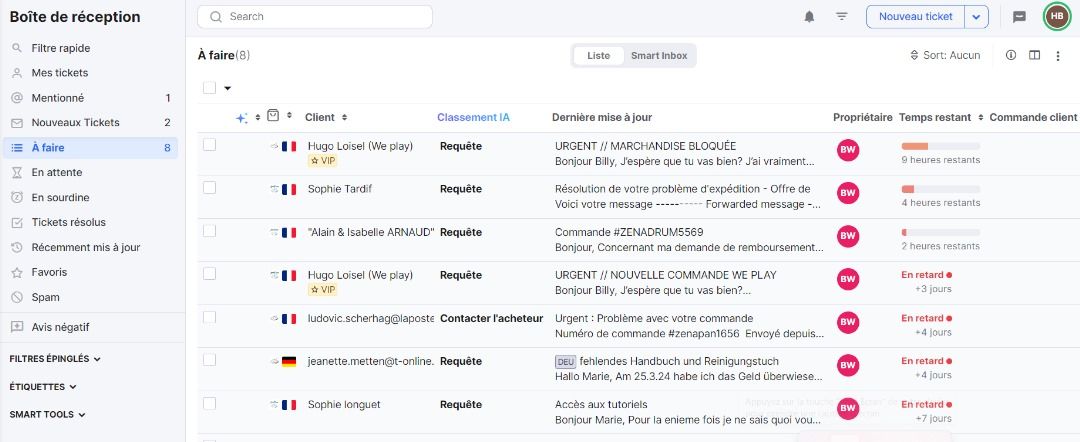Click the 4 heures restants progress bar
Viewport: 1080px width, 442px height.
pyautogui.click(x=940, y=189)
